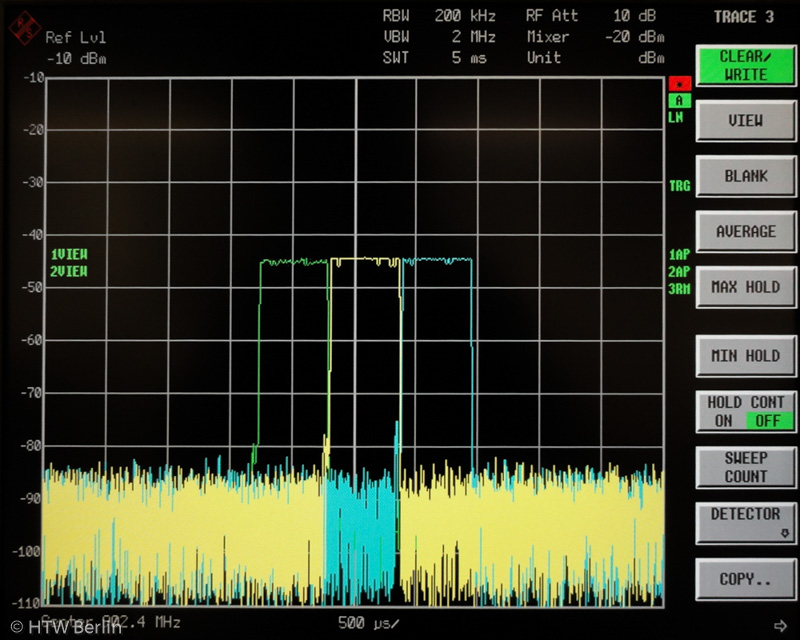Activate MAX HOLD trace mode
This screenshot has height=640, width=800.
coord(745,287)
